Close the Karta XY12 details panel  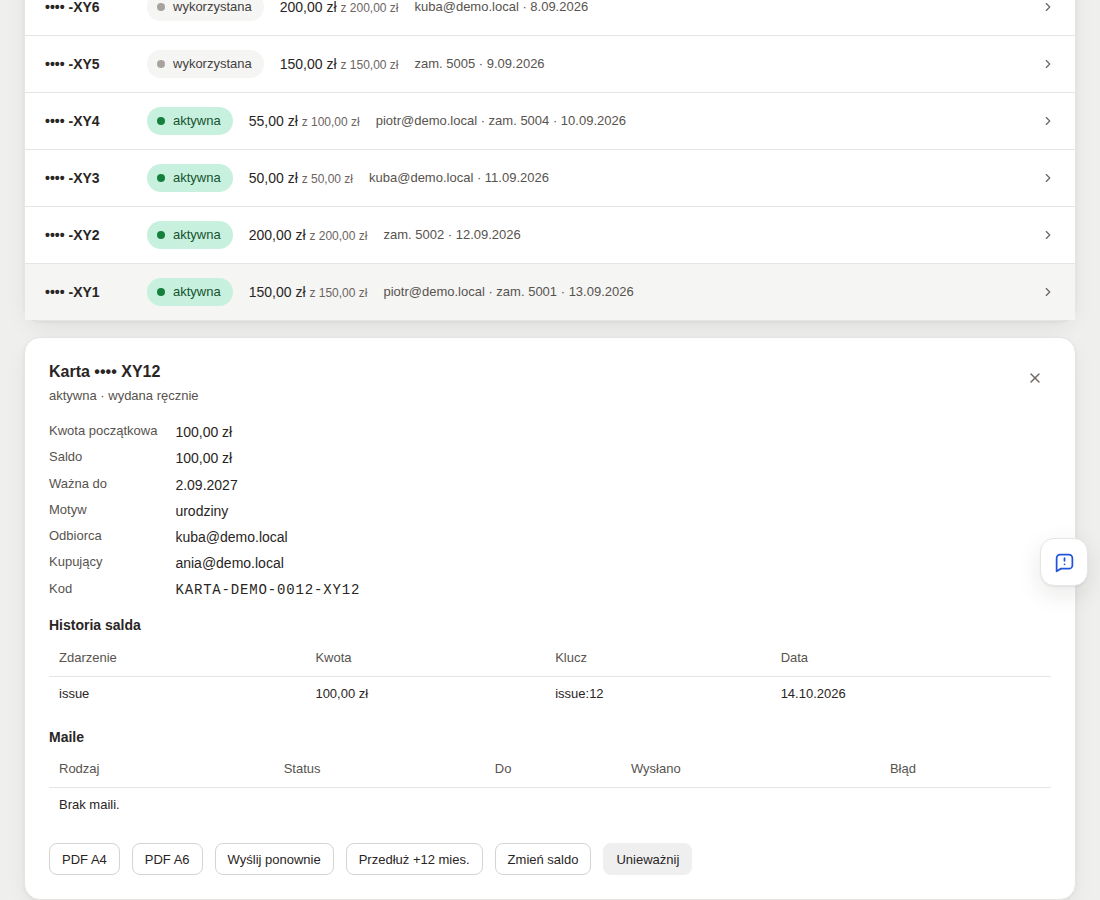(1035, 378)
